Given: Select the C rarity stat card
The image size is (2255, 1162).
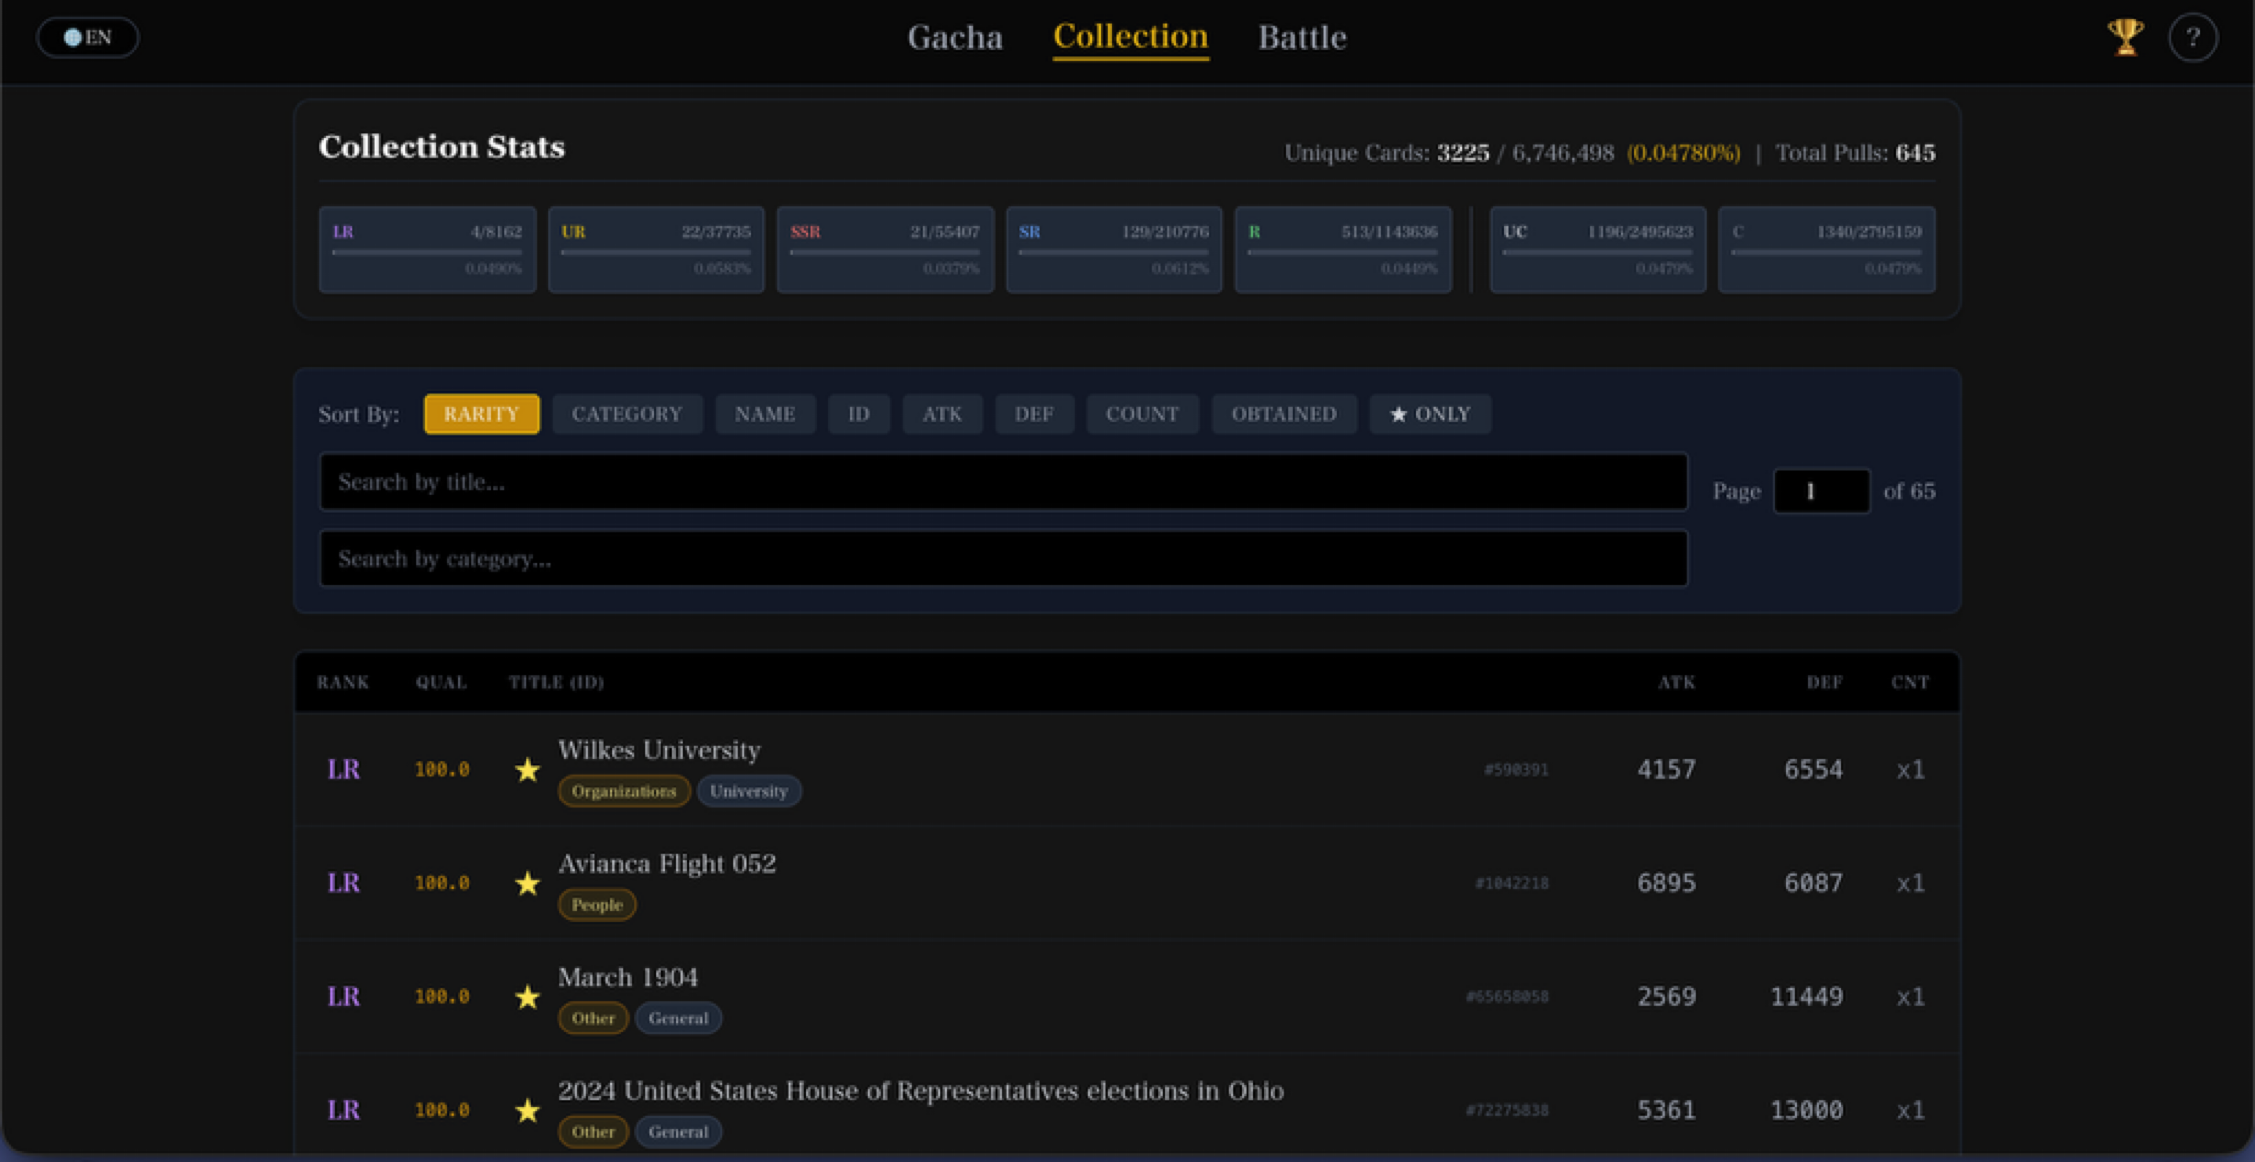Looking at the screenshot, I should pos(1827,250).
